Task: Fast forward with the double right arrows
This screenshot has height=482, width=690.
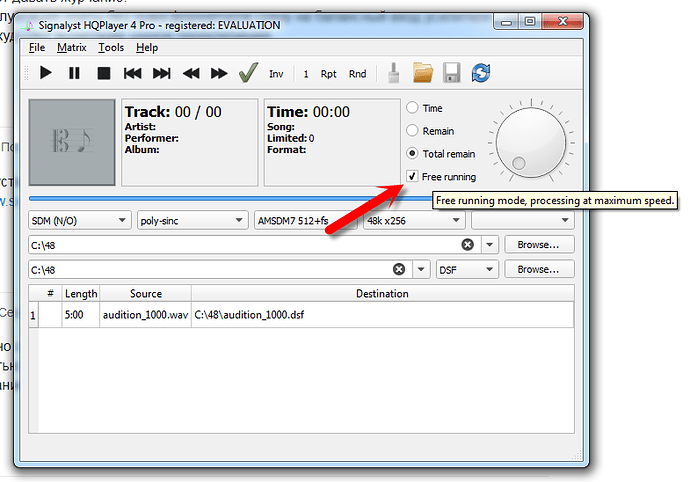Action: (219, 73)
